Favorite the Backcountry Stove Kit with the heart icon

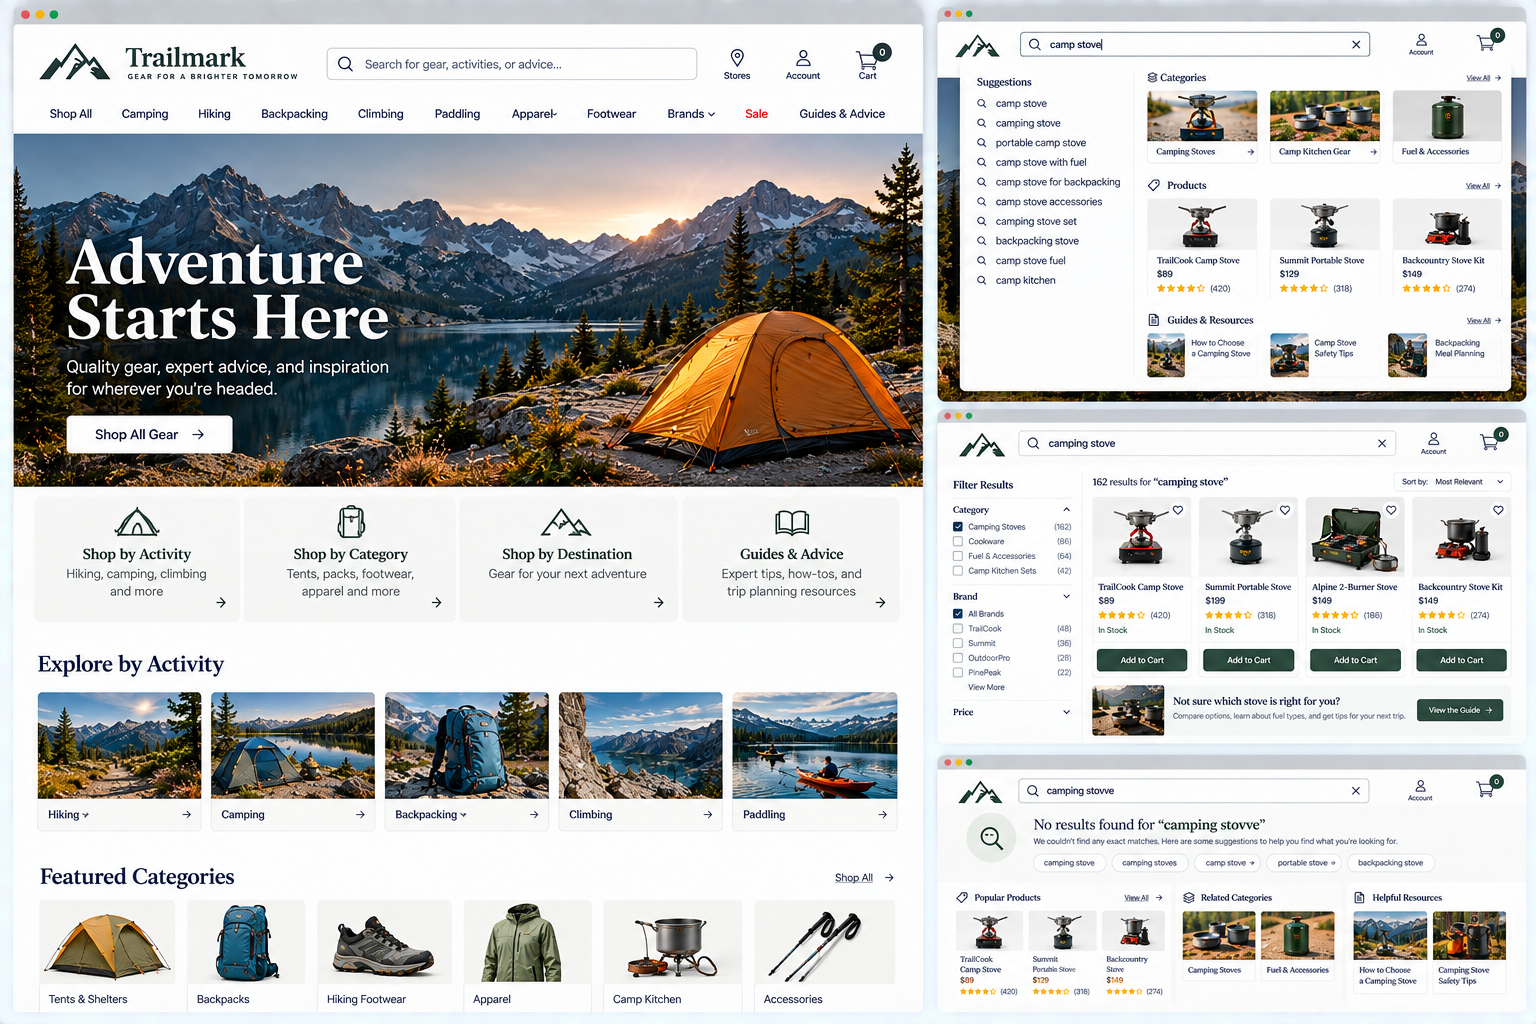click(1498, 510)
